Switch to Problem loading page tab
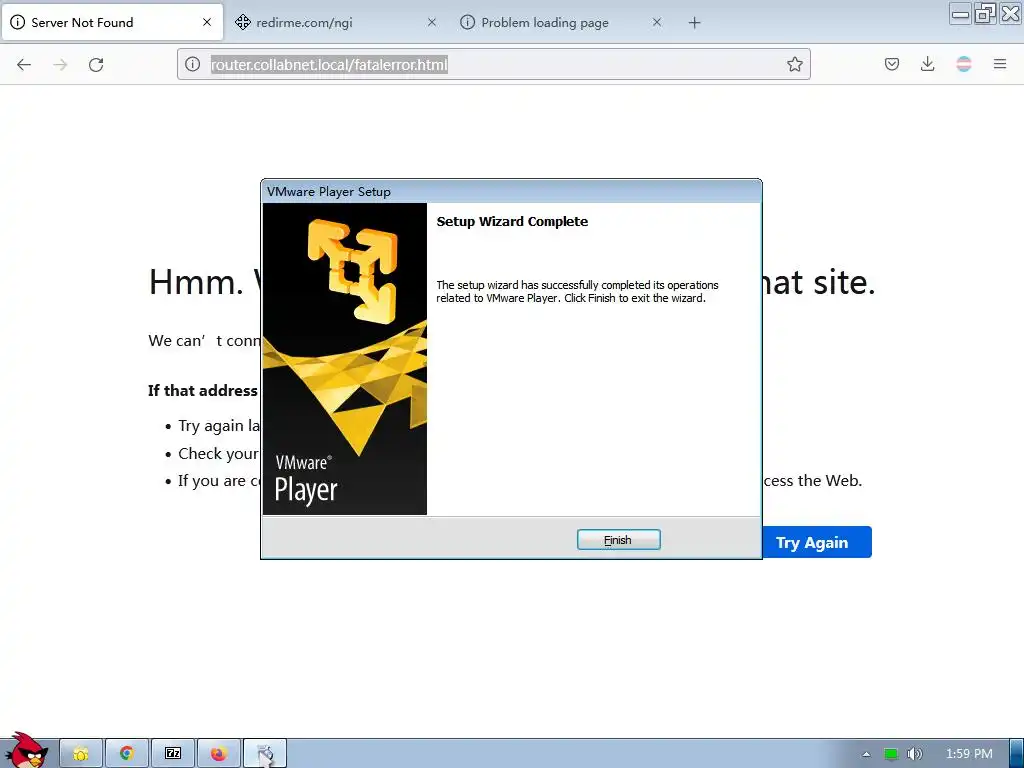Viewport: 1024px width, 768px height. [562, 22]
